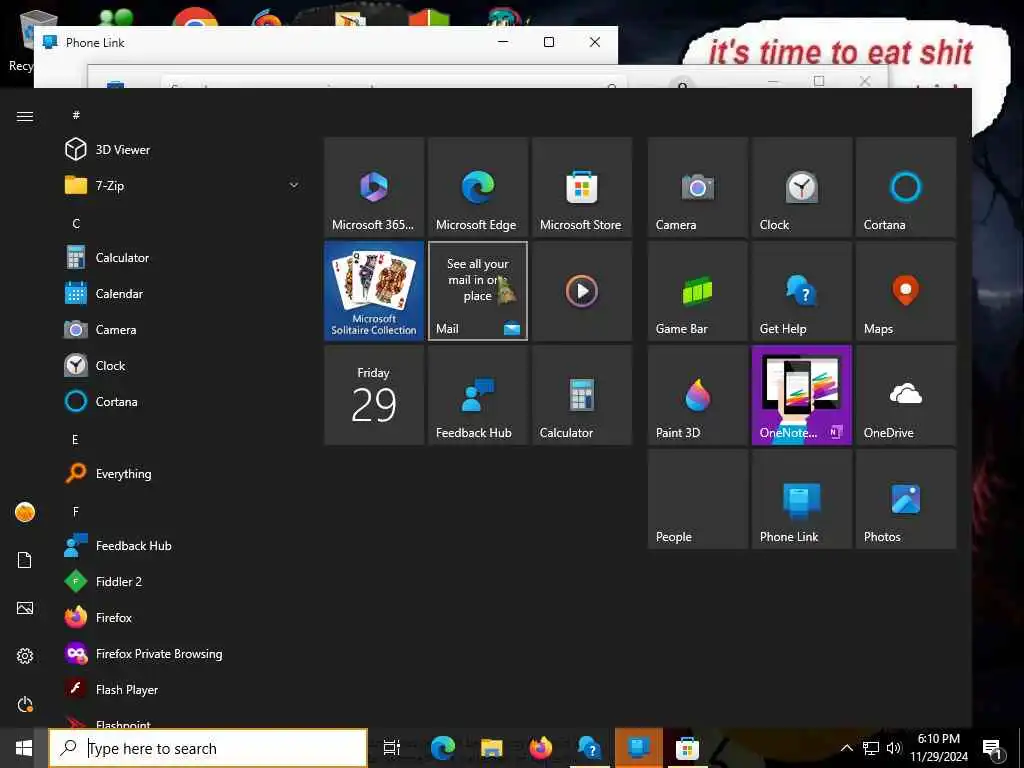Open the Maps tile
Screen dimensions: 1024x768
pyautogui.click(x=906, y=291)
